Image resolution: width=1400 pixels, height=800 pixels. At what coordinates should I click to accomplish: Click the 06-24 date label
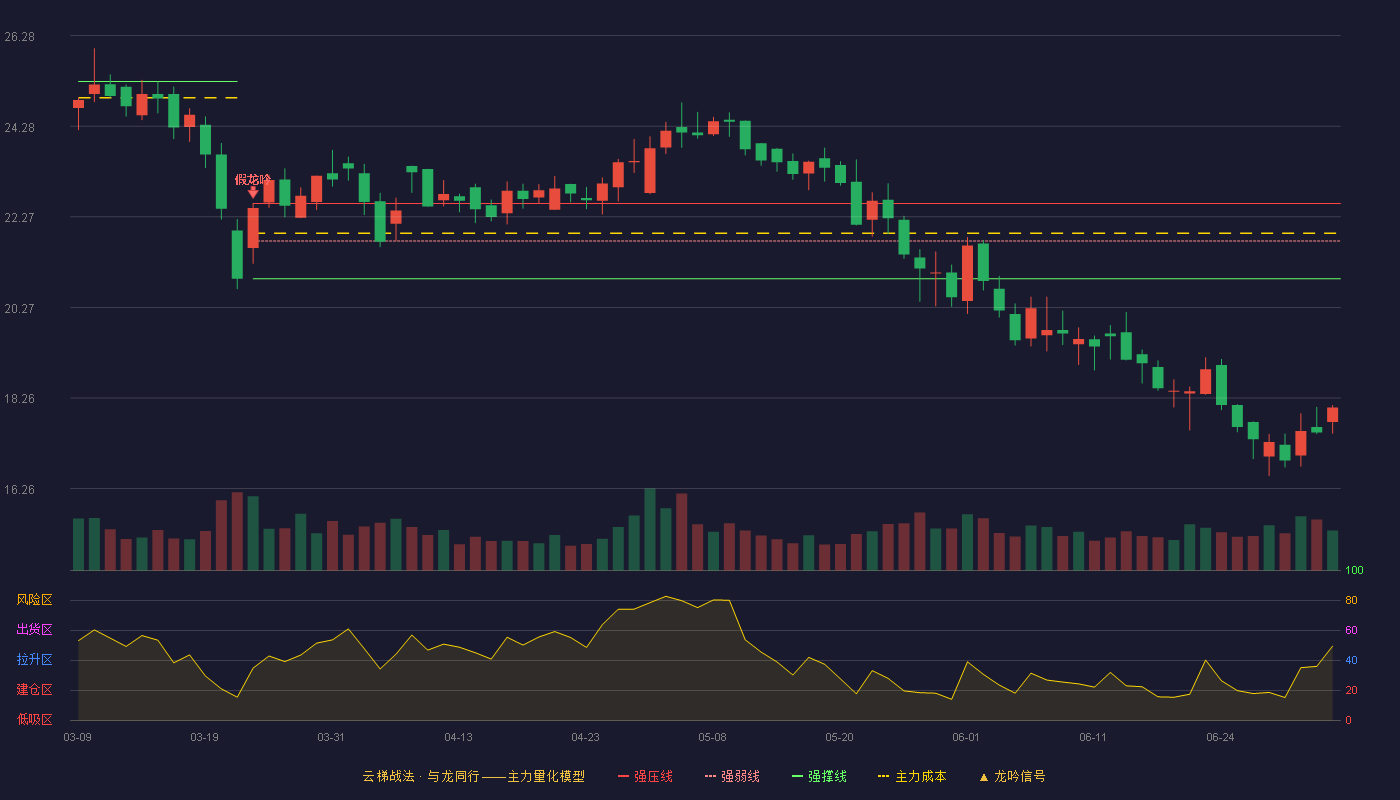tap(1220, 737)
